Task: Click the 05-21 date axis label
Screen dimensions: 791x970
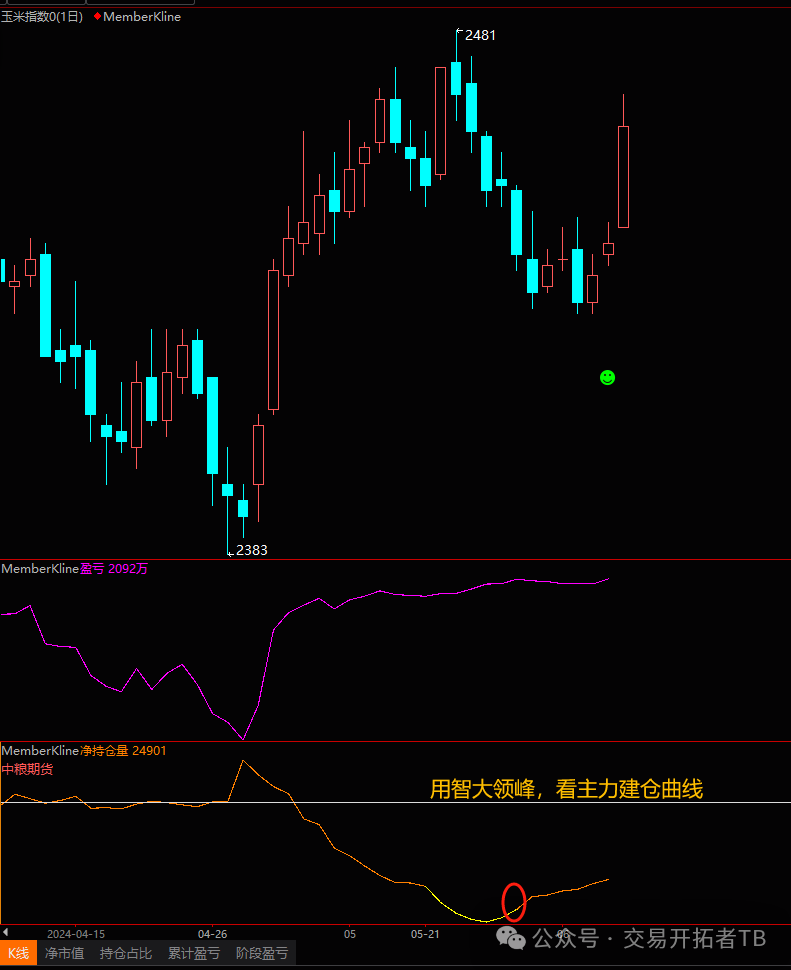Action: 425,934
